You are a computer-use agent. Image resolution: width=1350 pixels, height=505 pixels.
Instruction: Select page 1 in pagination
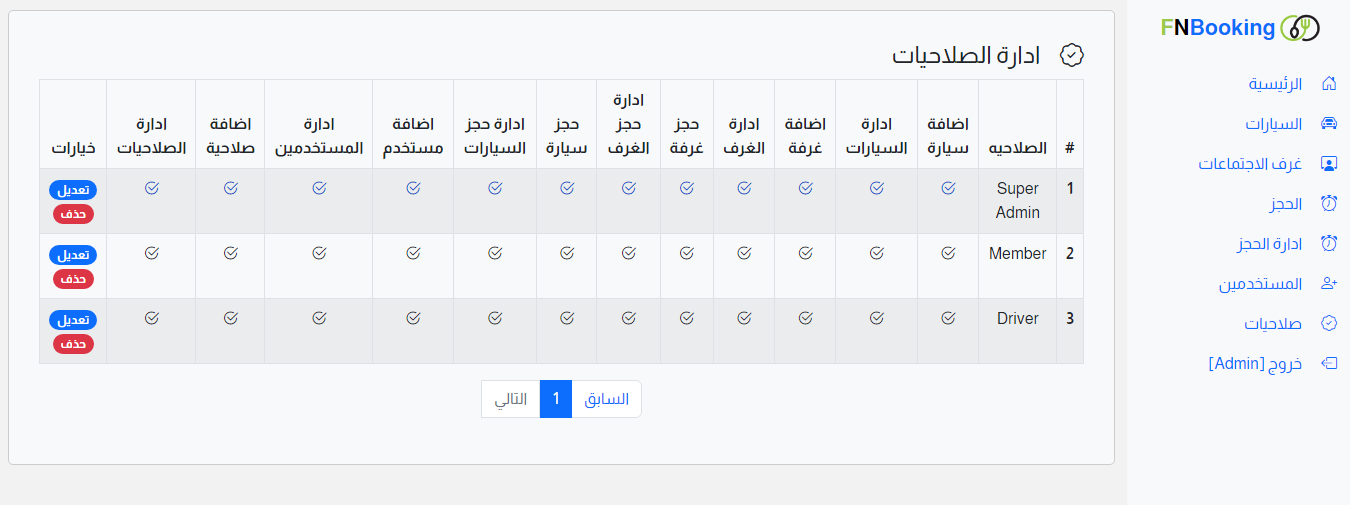556,399
